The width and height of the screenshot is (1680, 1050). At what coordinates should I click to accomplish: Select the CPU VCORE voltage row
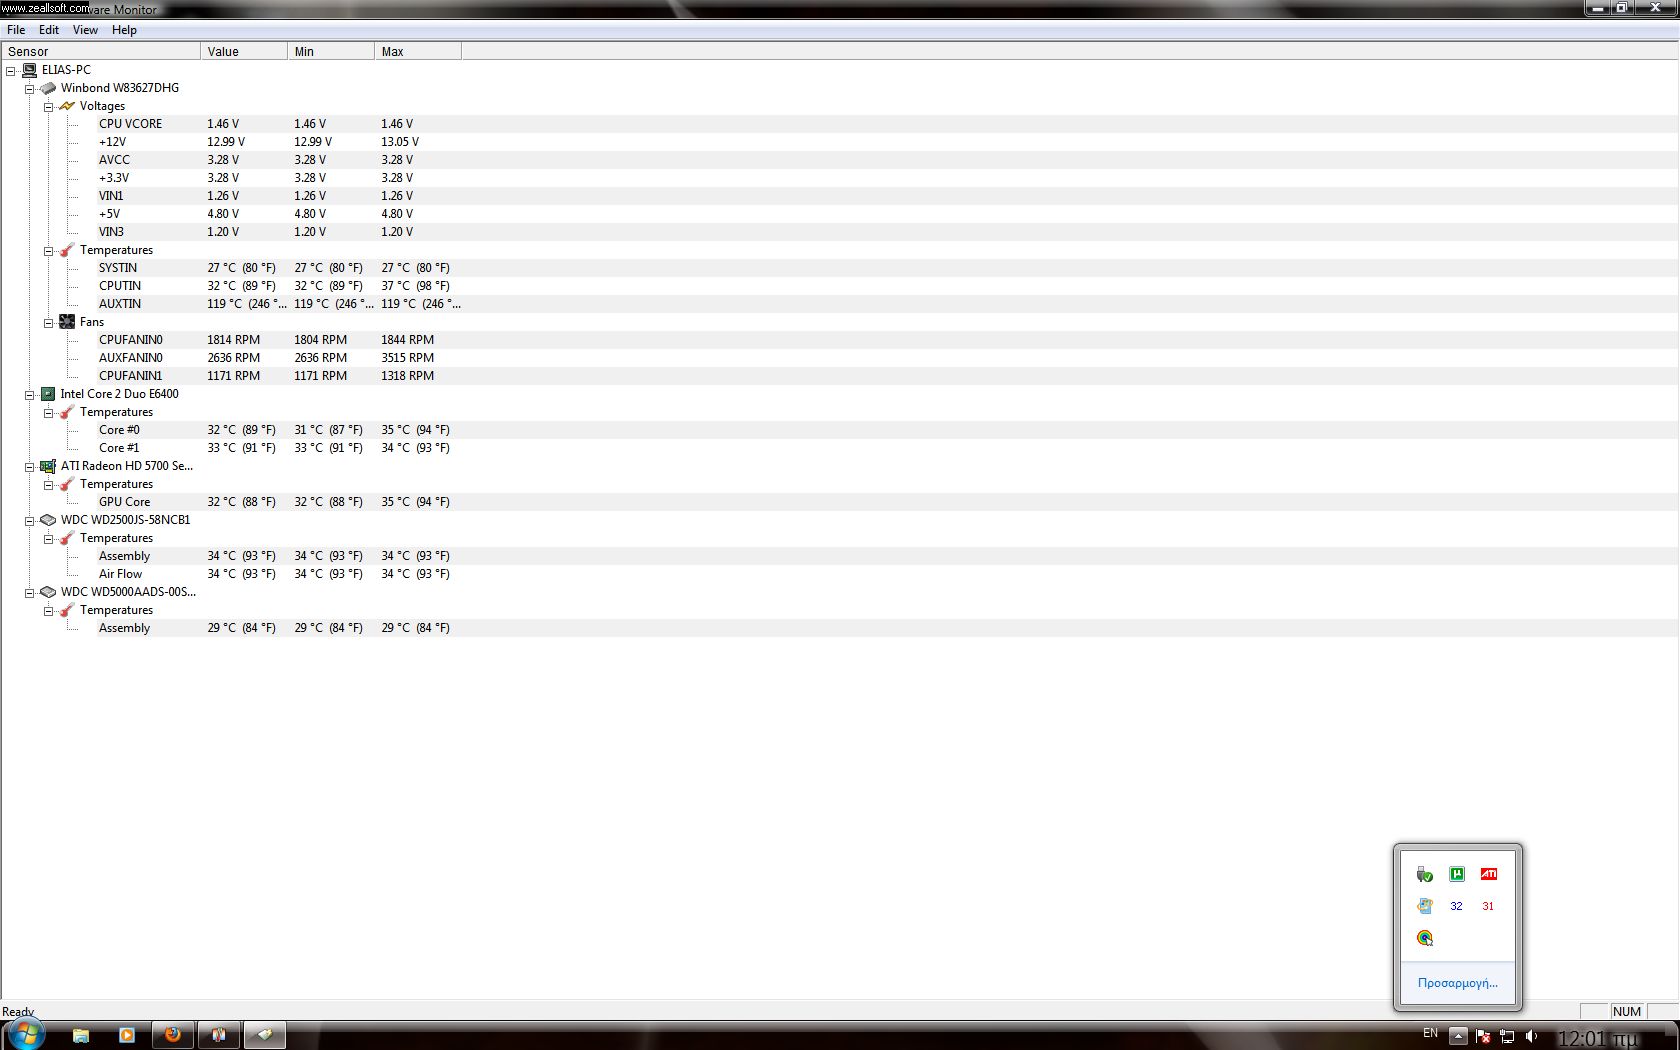(840, 124)
